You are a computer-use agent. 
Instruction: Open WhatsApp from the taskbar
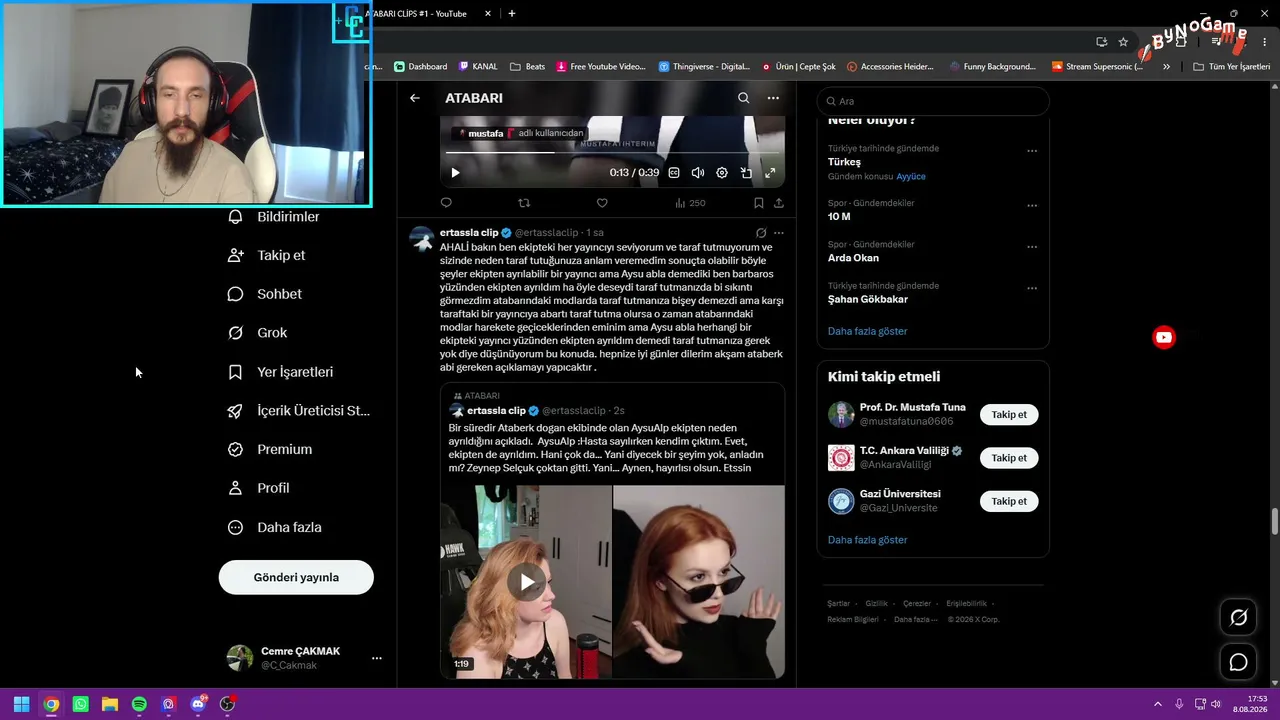[x=81, y=704]
